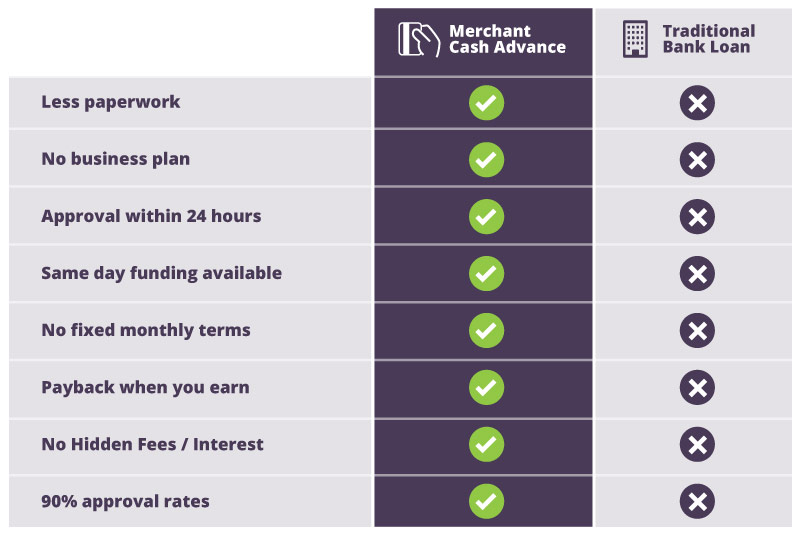Click the bank building icon
Viewport: 800px width, 535px height.
[x=635, y=39]
